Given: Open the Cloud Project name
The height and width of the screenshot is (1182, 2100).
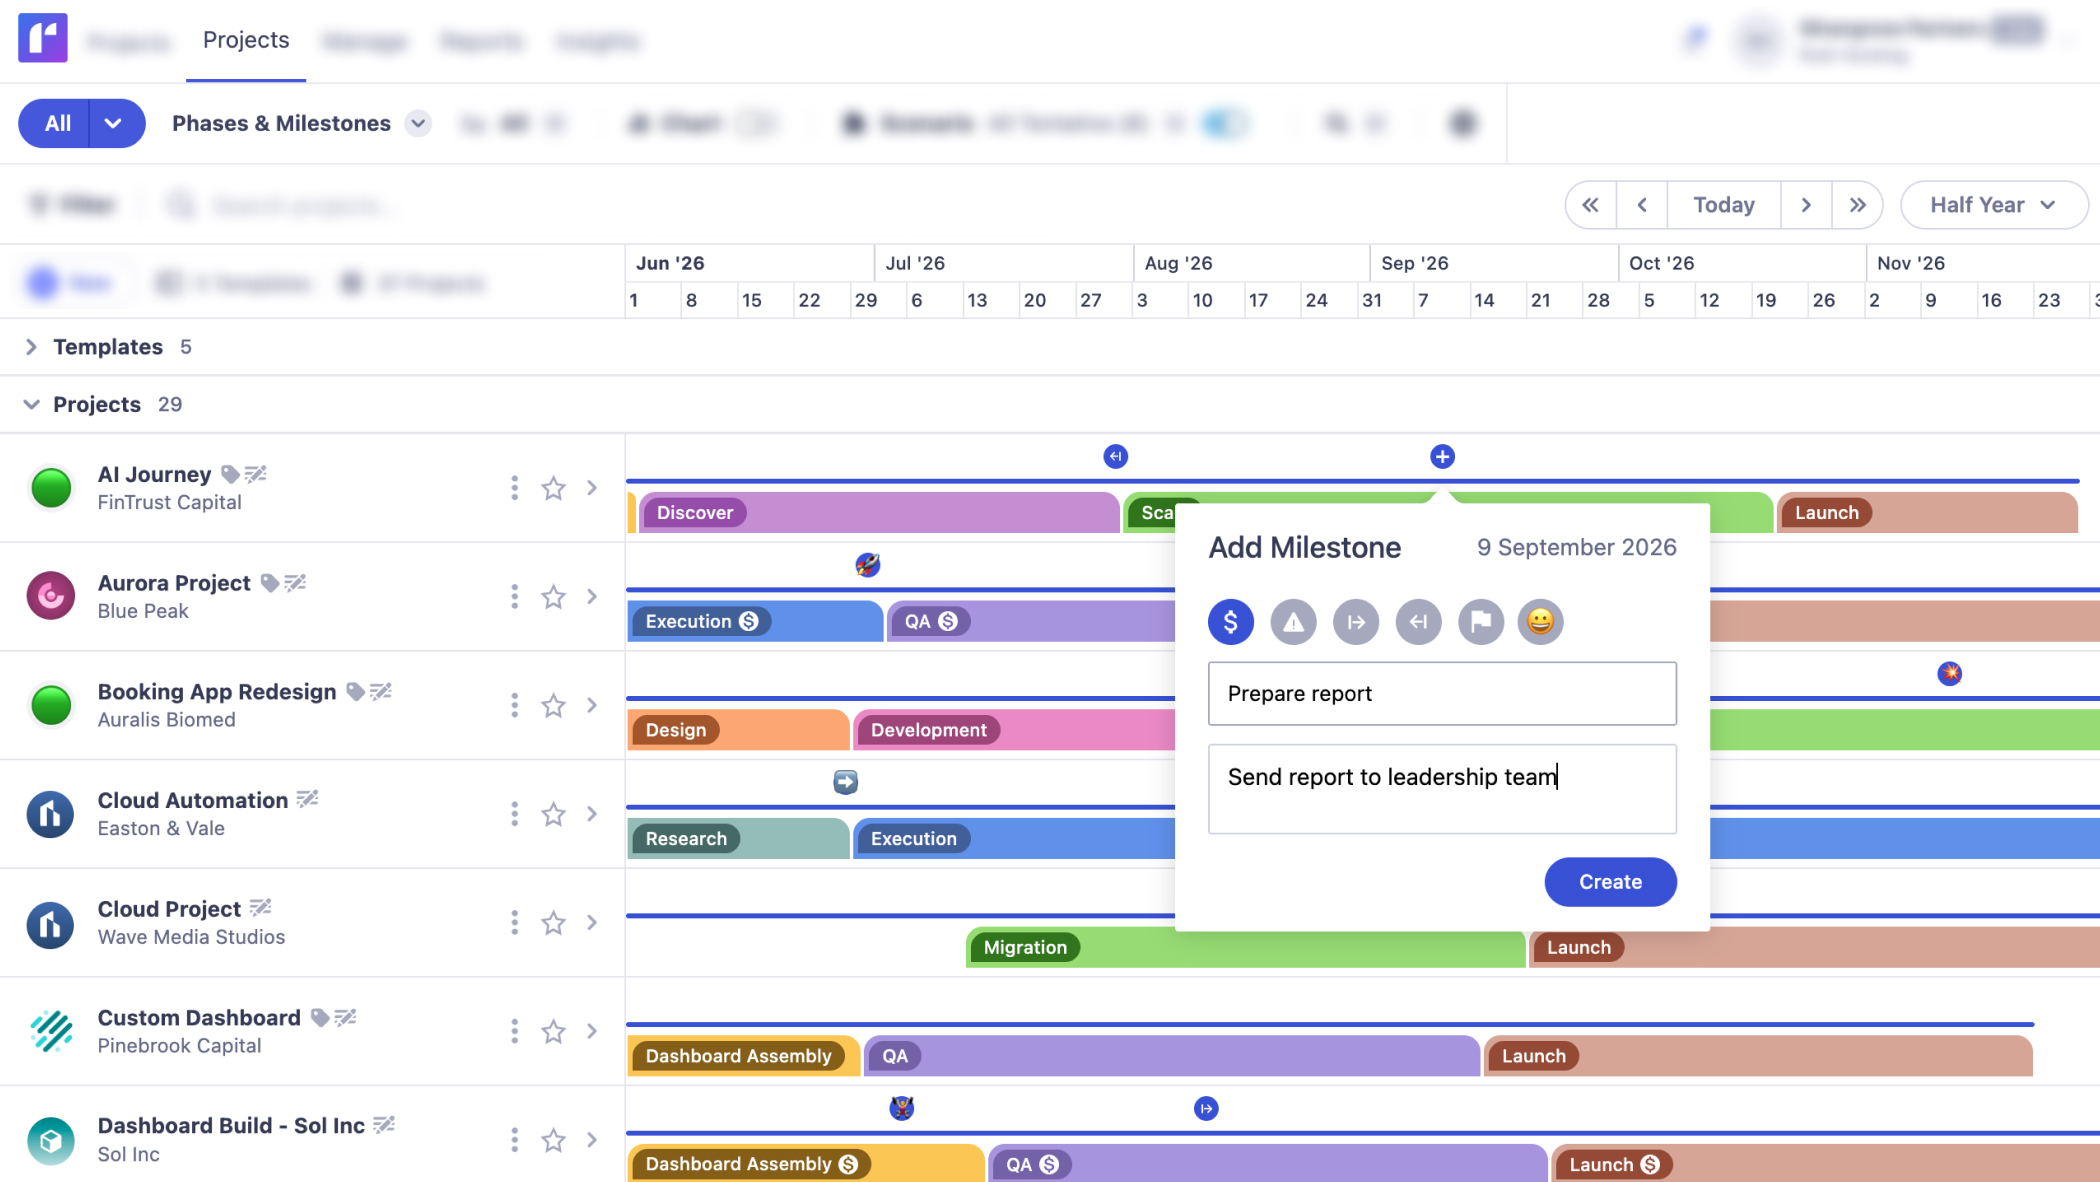Looking at the screenshot, I should click(169, 909).
